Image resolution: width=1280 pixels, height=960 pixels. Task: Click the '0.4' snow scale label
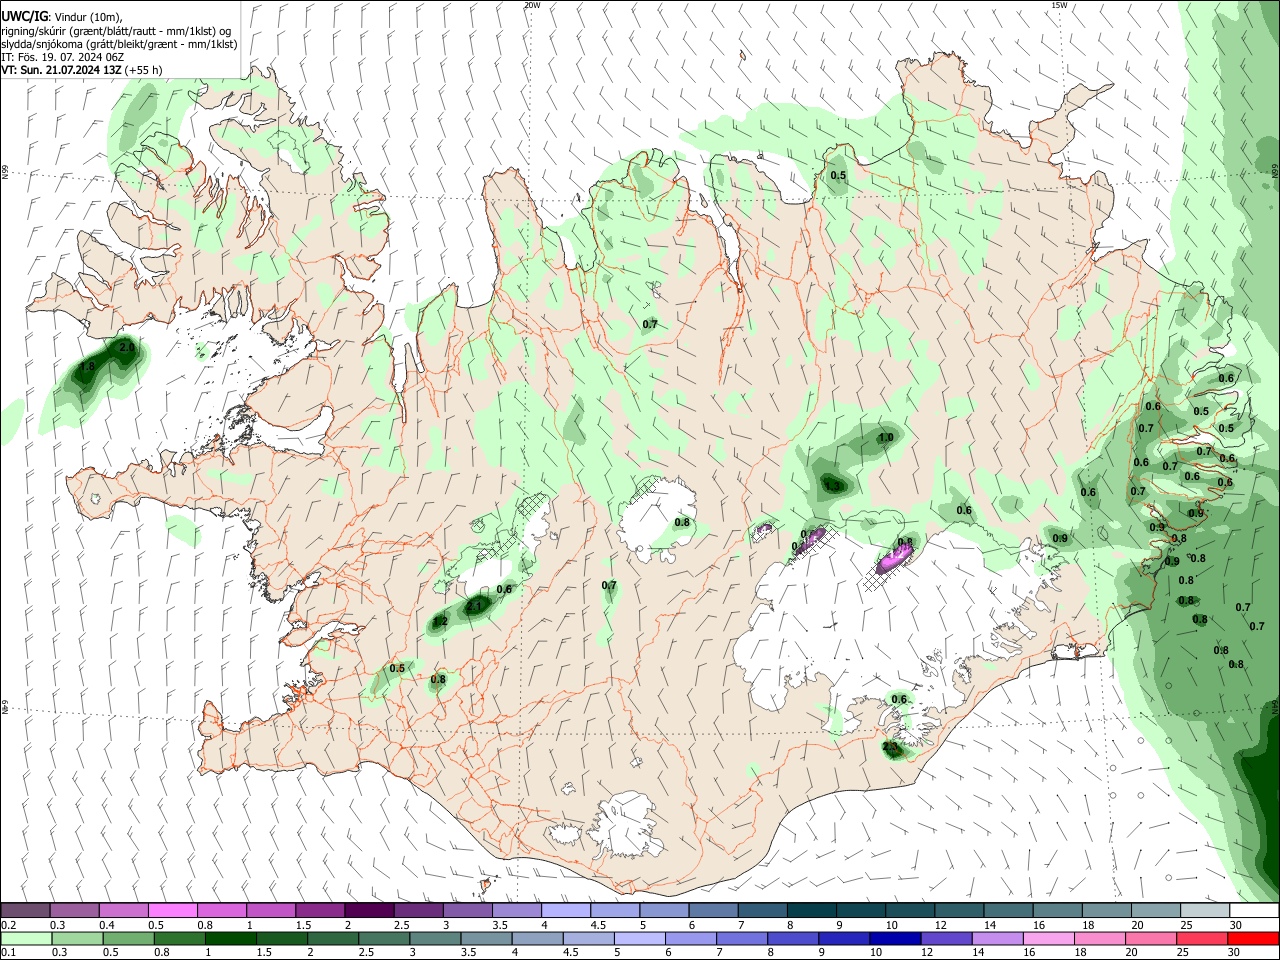(107, 925)
